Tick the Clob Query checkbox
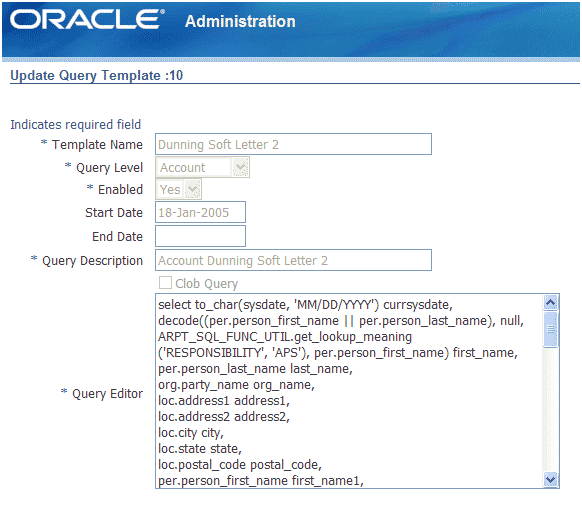Image resolution: width=582 pixels, height=516 pixels. pyautogui.click(x=165, y=283)
